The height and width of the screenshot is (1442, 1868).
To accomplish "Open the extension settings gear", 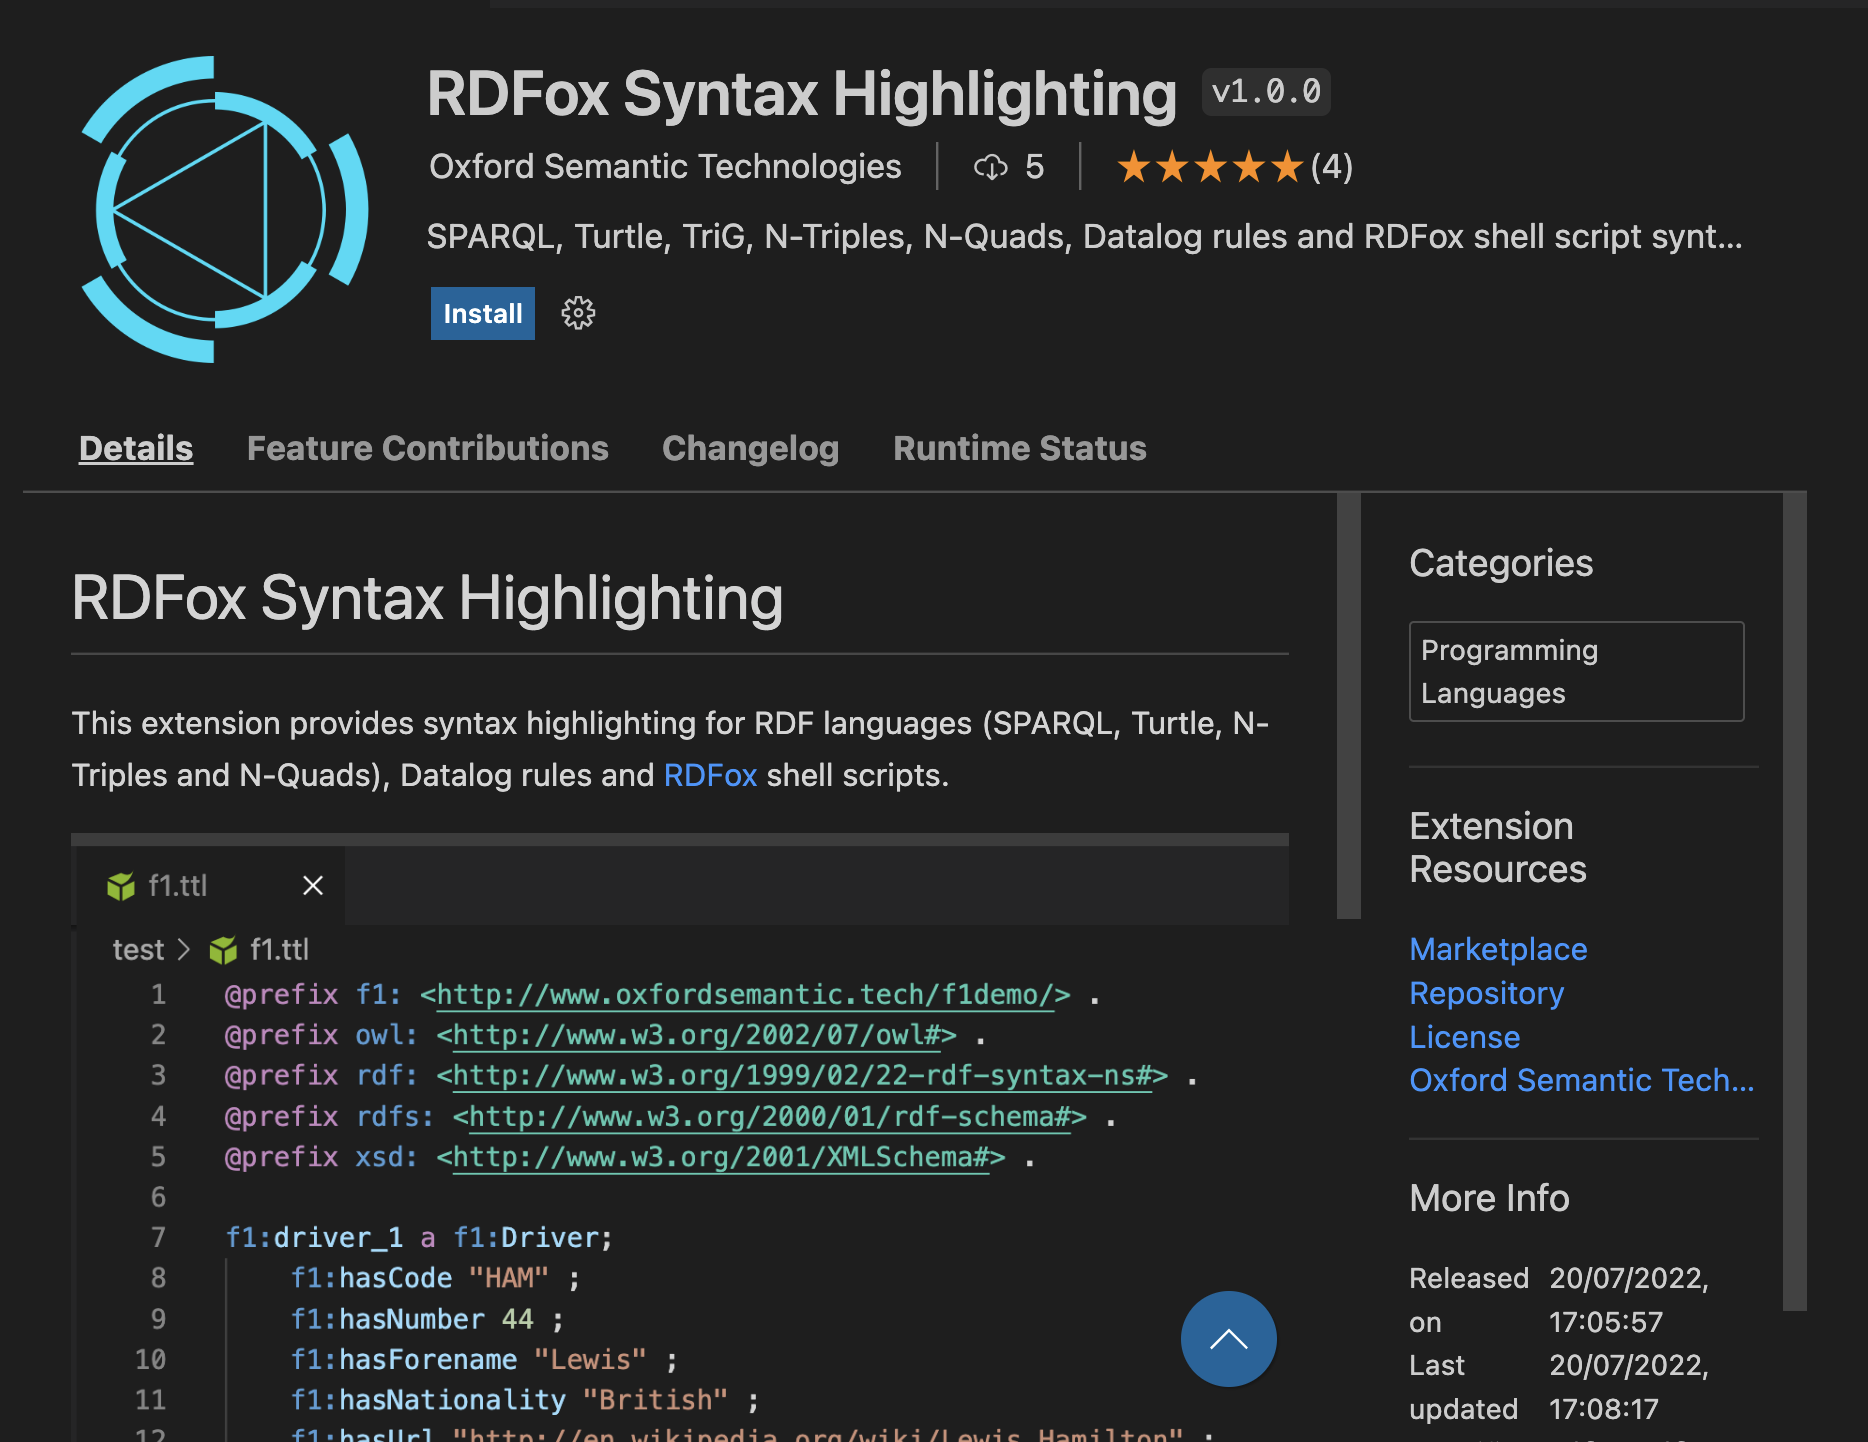I will pyautogui.click(x=577, y=313).
